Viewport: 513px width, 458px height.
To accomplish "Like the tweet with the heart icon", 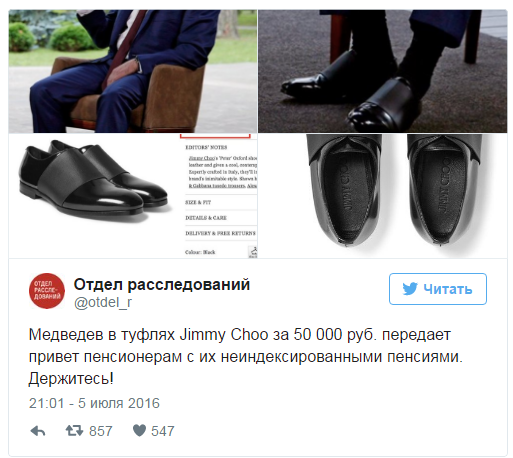I will tap(139, 430).
